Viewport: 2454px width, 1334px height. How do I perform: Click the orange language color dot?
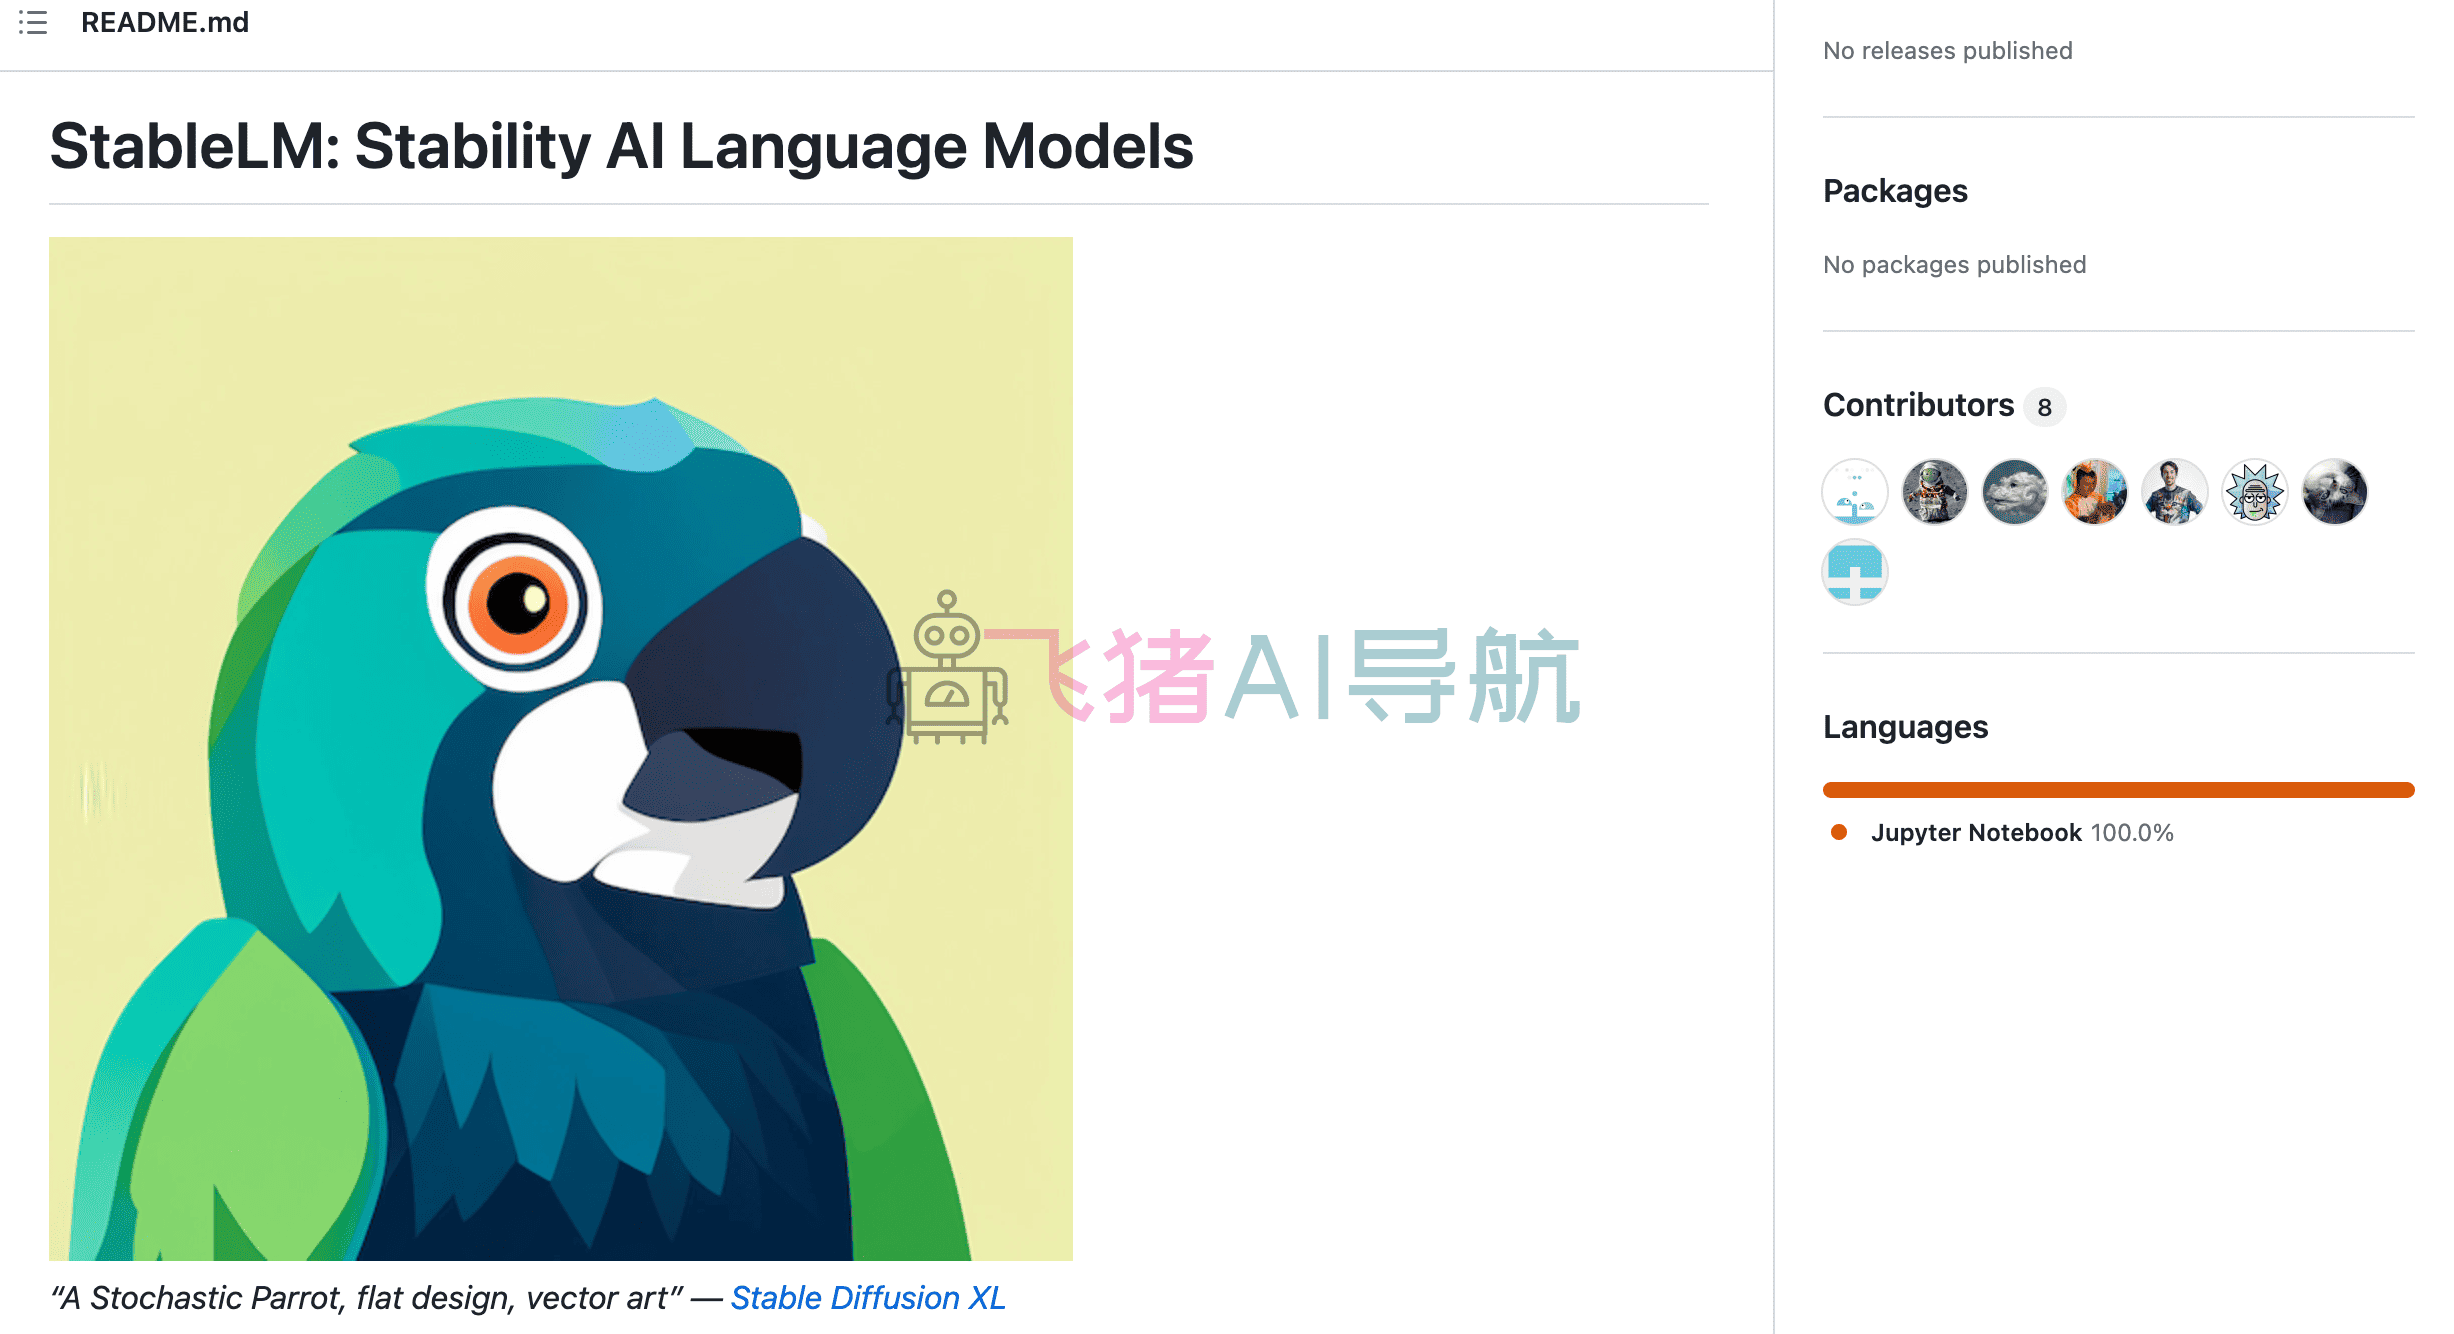pos(1838,832)
